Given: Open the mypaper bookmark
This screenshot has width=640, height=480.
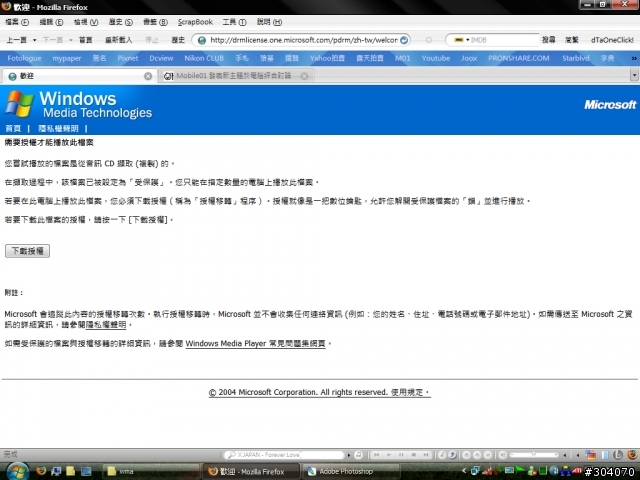Looking at the screenshot, I should pyautogui.click(x=67, y=58).
